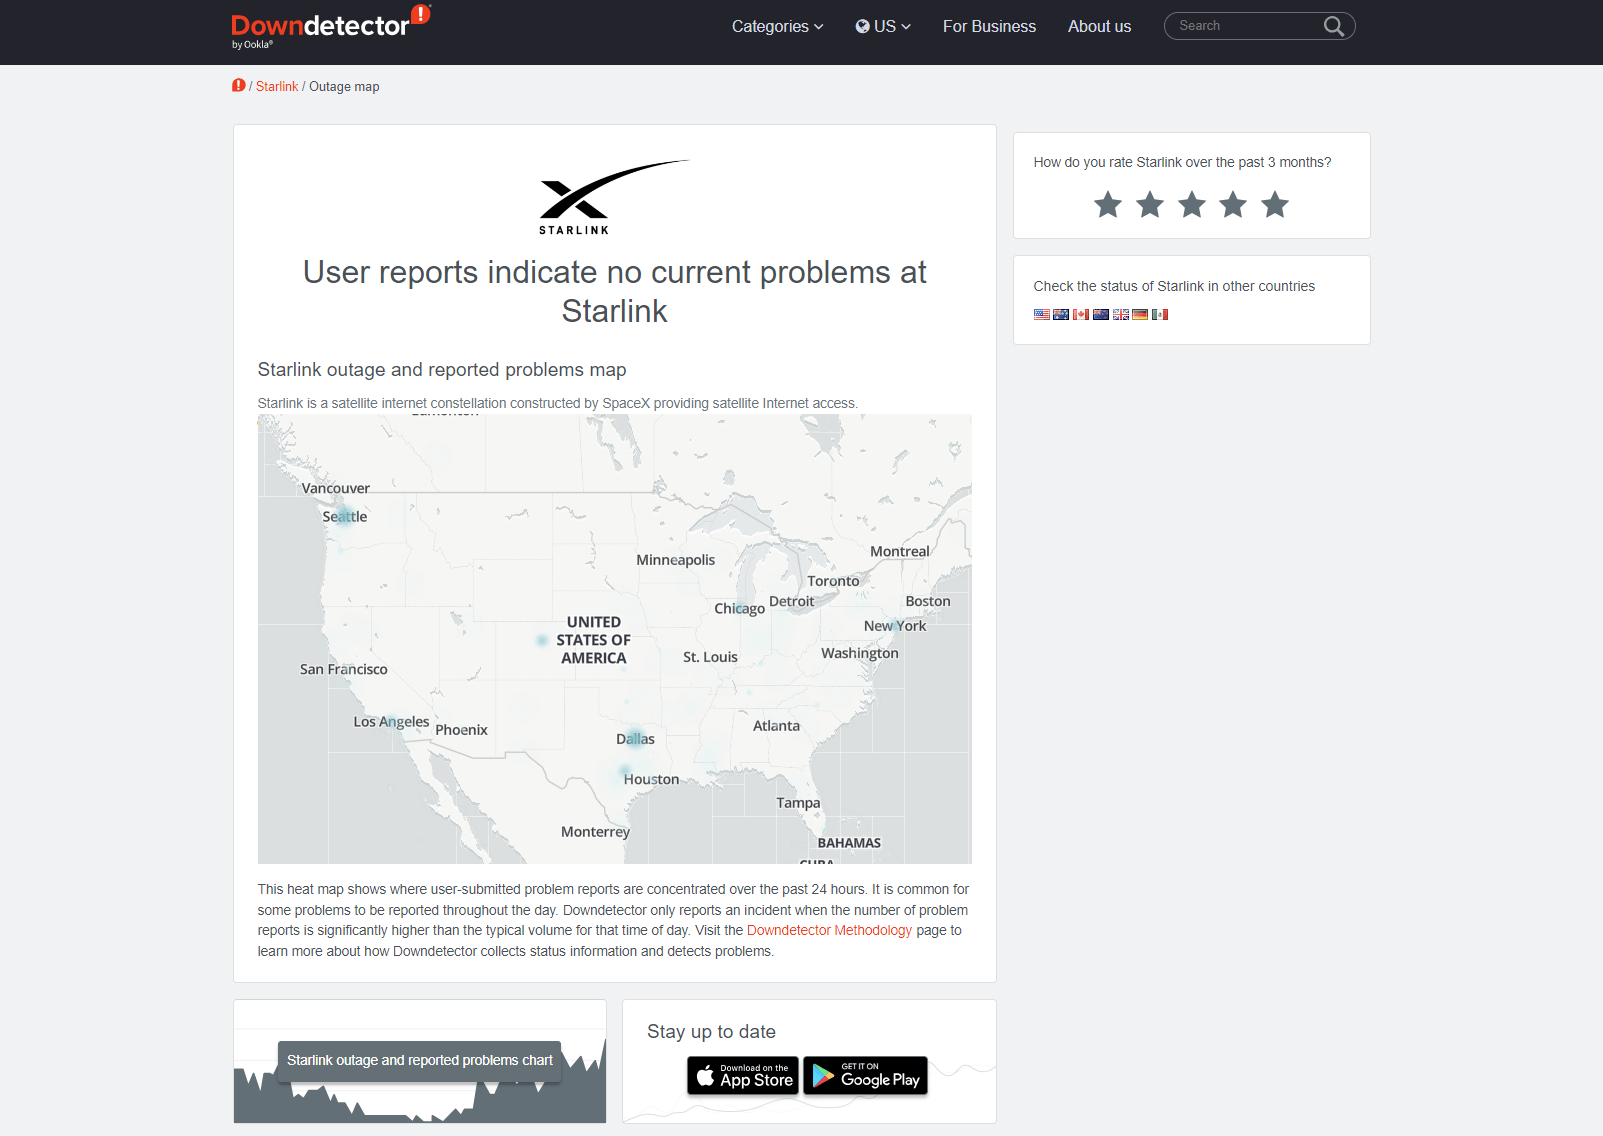
Task: Select the Australia flag
Action: pyautogui.click(x=1061, y=314)
